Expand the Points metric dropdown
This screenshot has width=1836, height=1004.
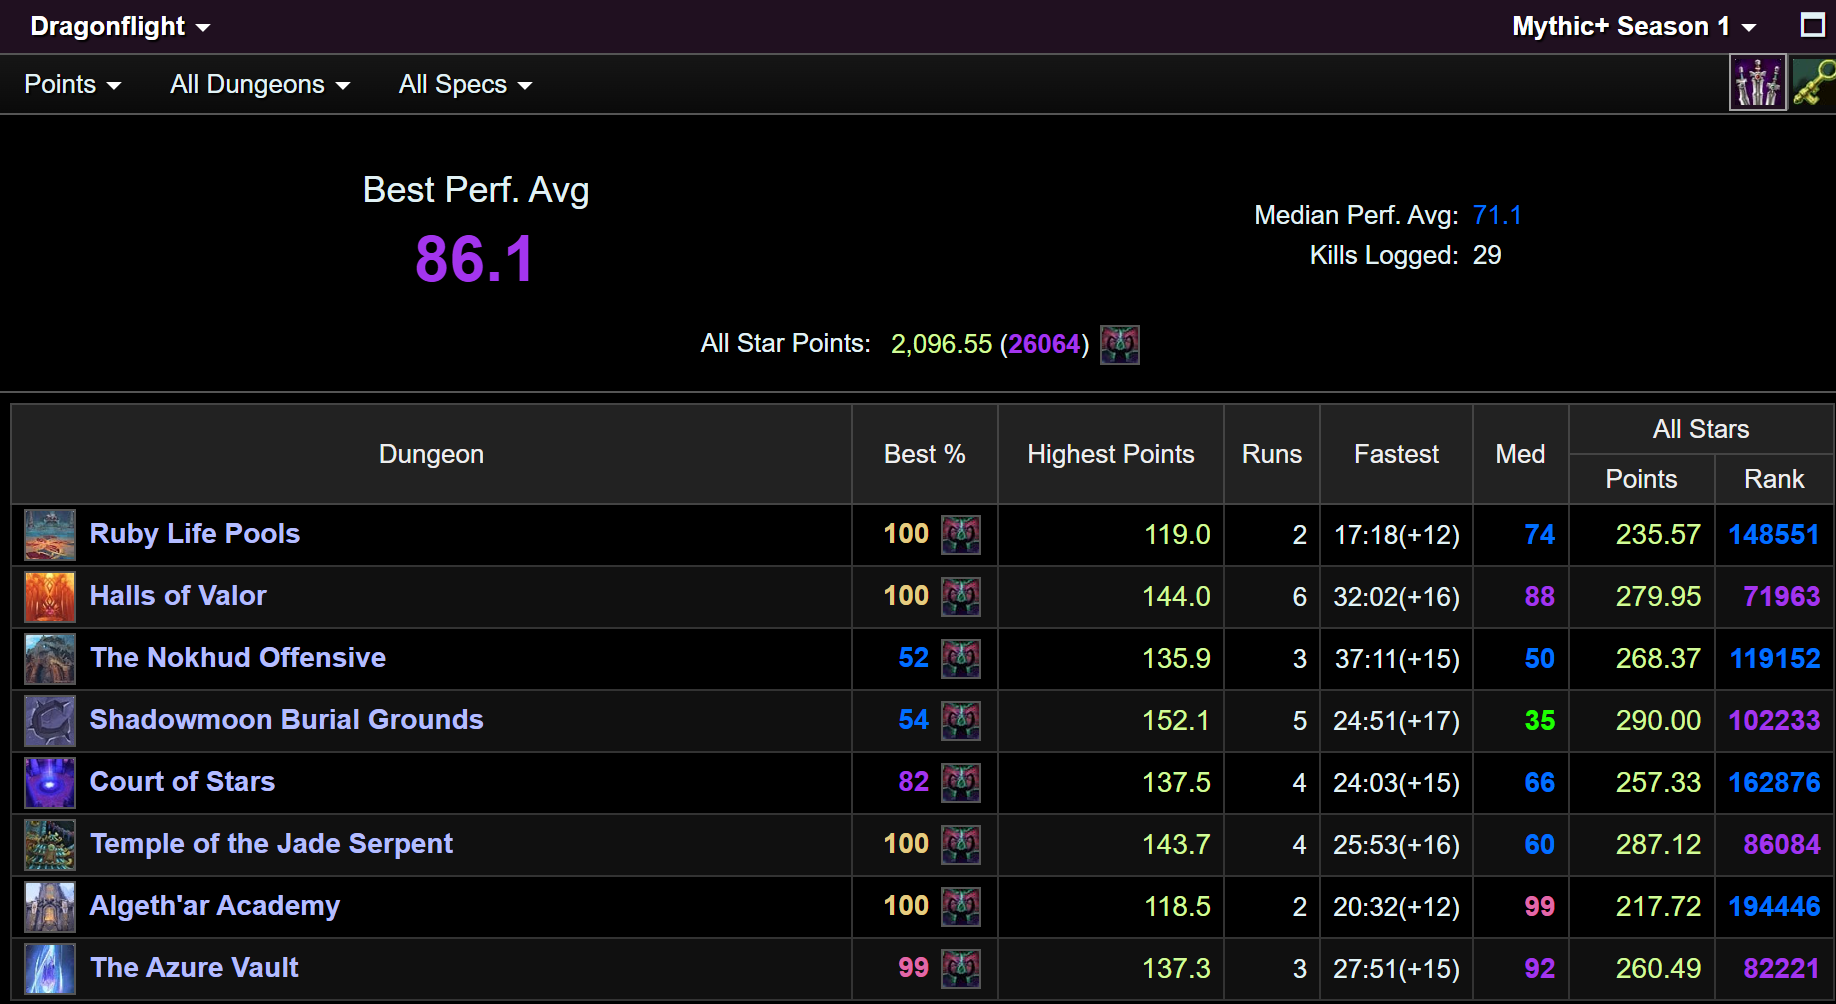[73, 84]
